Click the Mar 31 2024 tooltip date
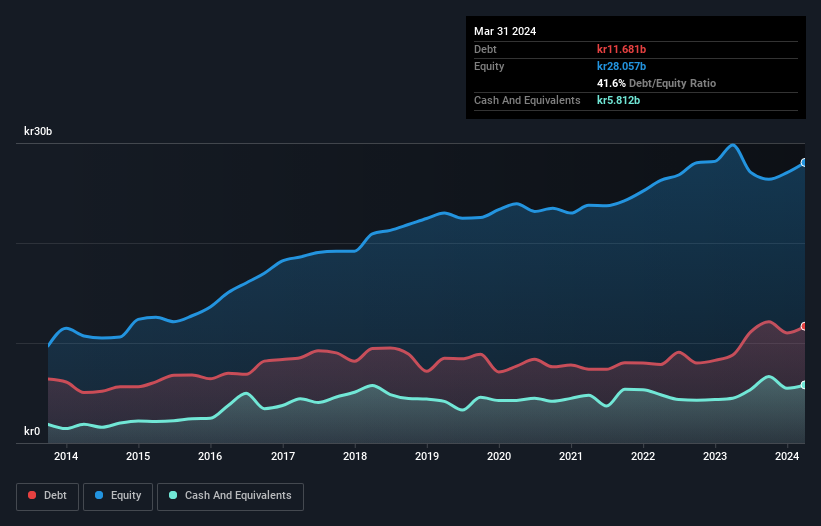The height and width of the screenshot is (526, 821). [x=505, y=31]
